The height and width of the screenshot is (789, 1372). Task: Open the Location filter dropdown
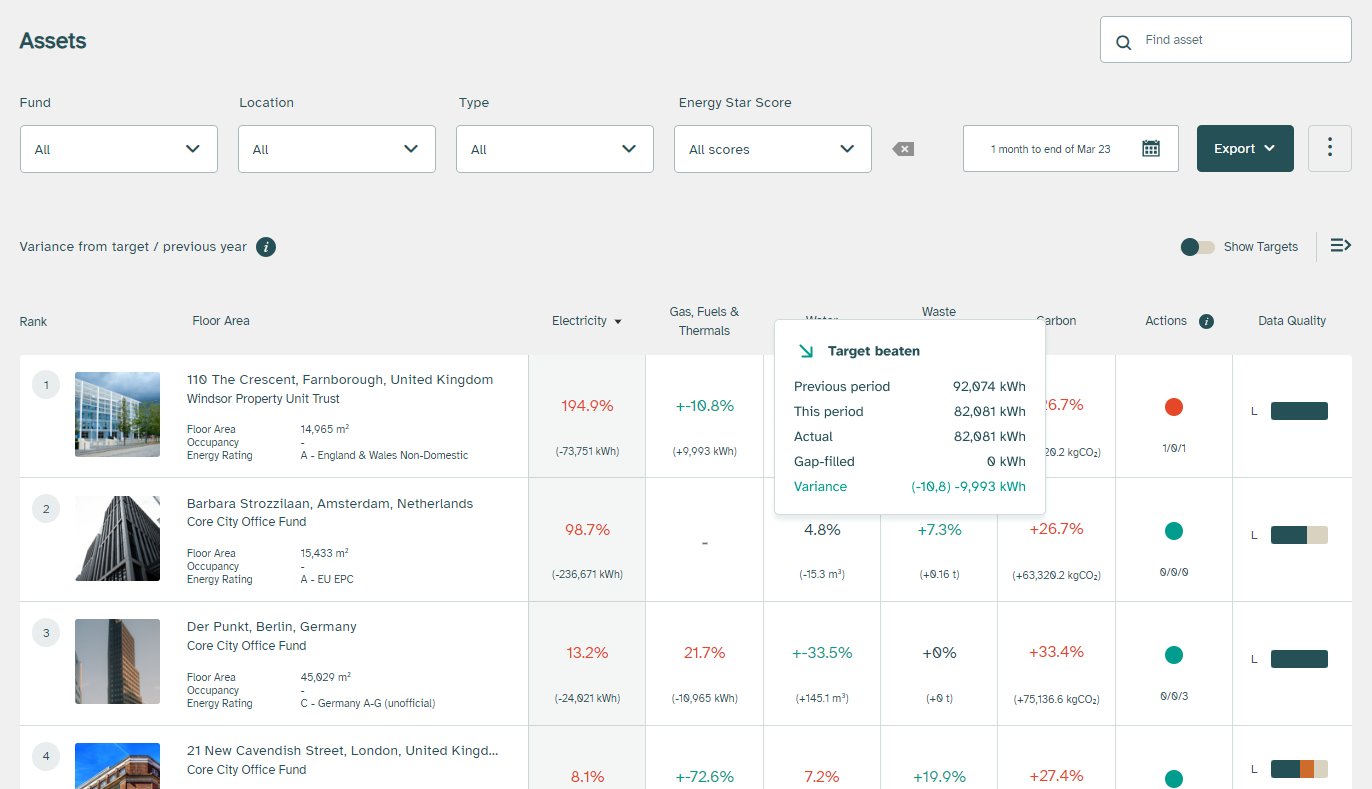pos(337,149)
